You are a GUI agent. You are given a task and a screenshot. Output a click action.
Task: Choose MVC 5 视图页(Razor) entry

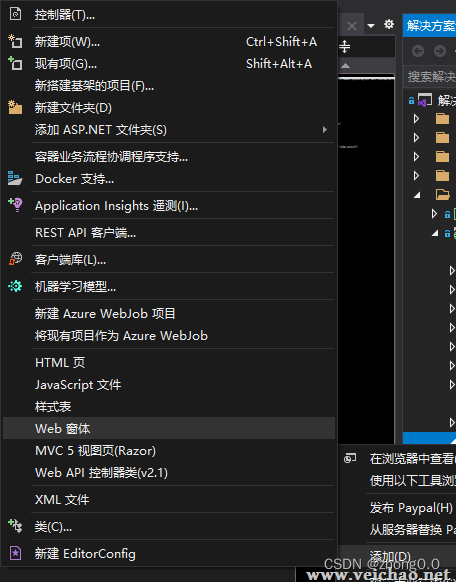[169, 451]
